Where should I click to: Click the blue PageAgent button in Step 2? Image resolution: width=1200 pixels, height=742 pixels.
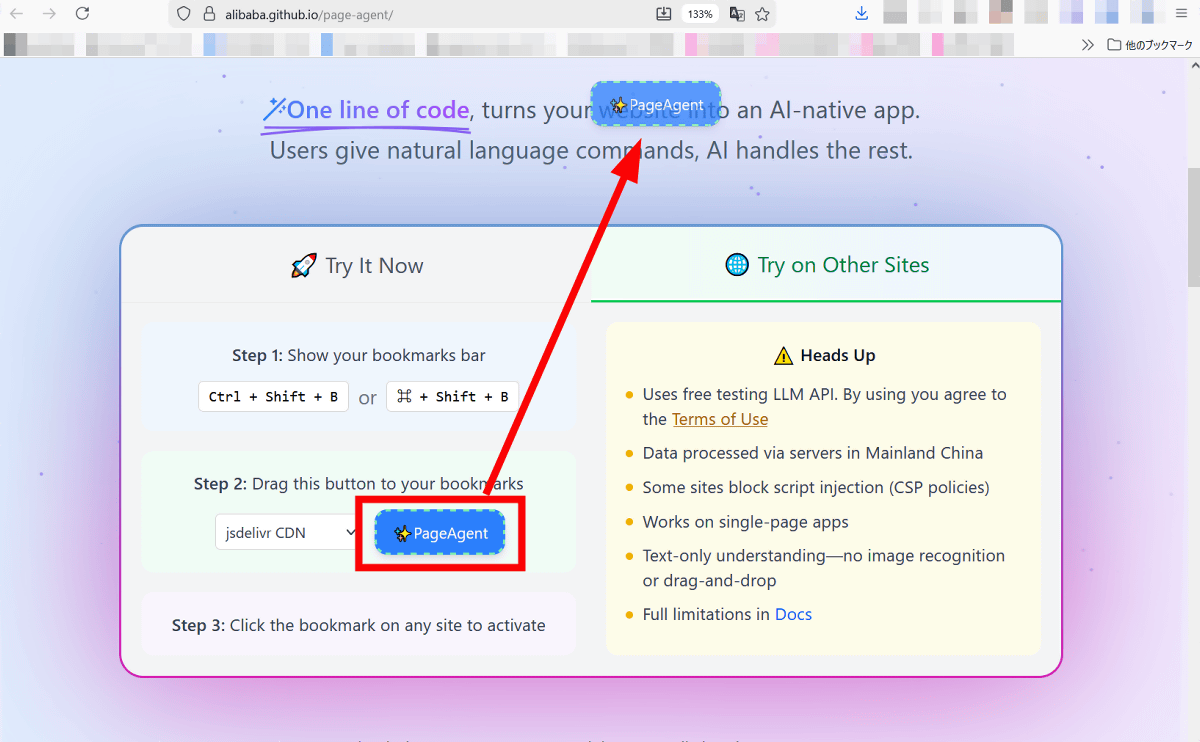pyautogui.click(x=440, y=534)
